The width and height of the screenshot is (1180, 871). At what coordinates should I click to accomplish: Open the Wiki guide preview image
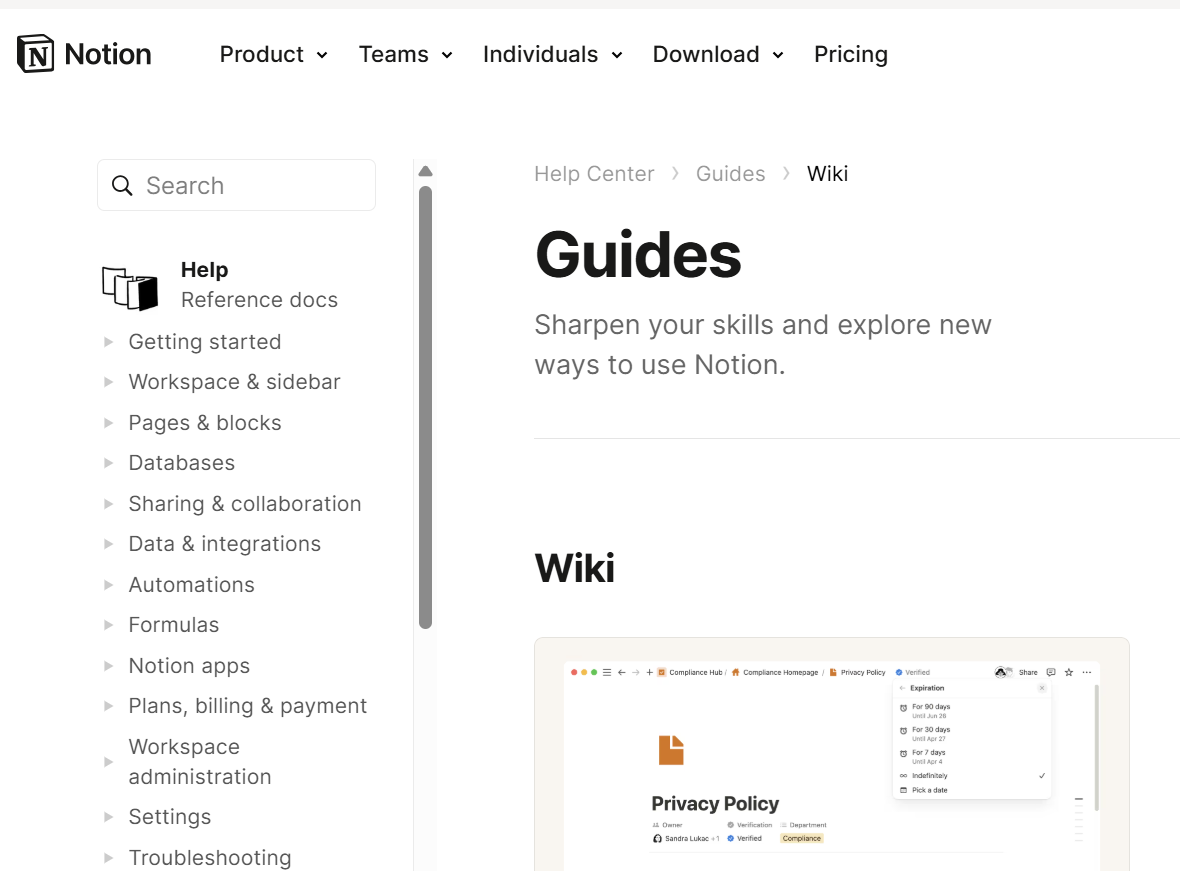[832, 754]
